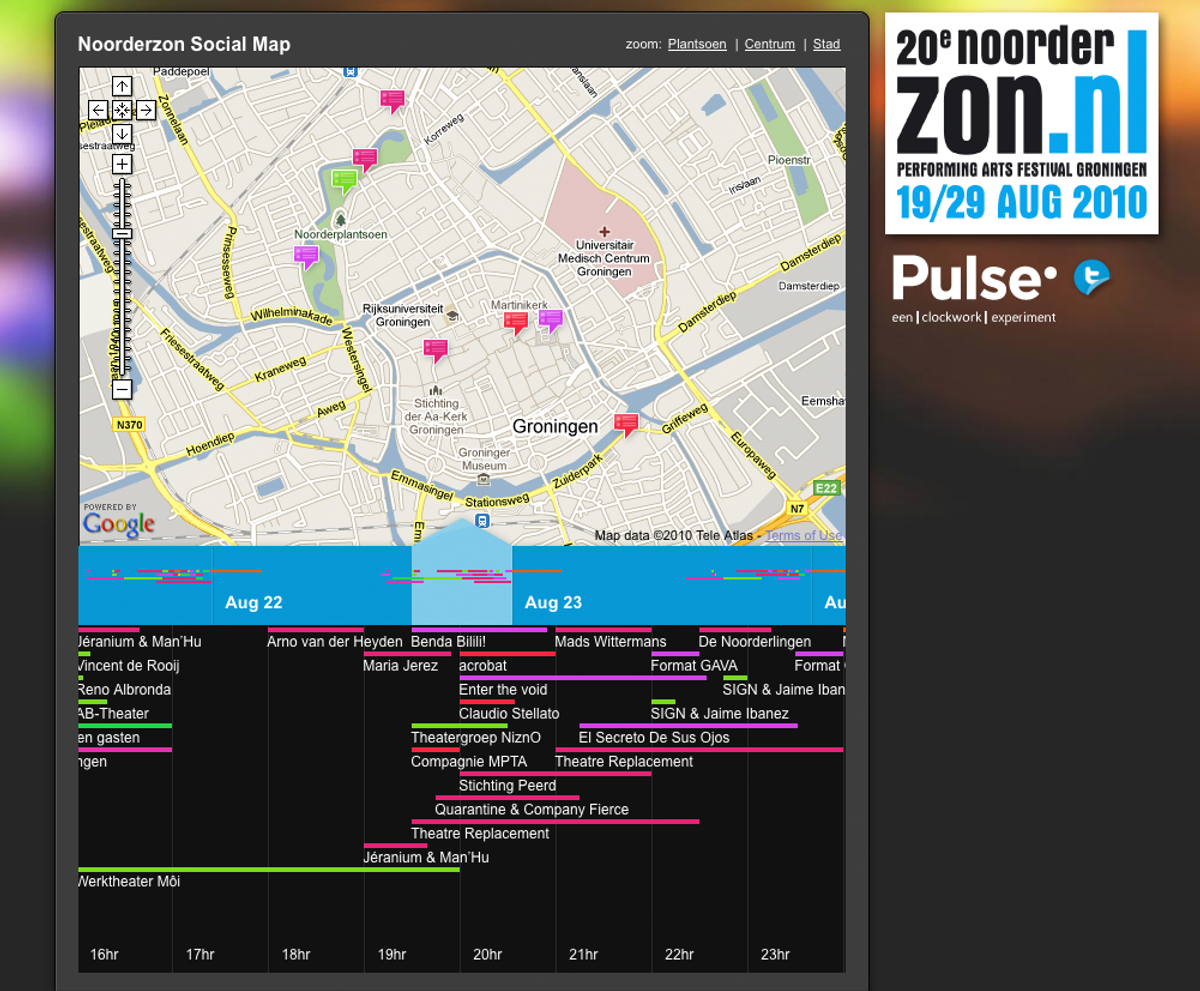
Task: Zoom out with the map minus button
Action: coord(121,389)
